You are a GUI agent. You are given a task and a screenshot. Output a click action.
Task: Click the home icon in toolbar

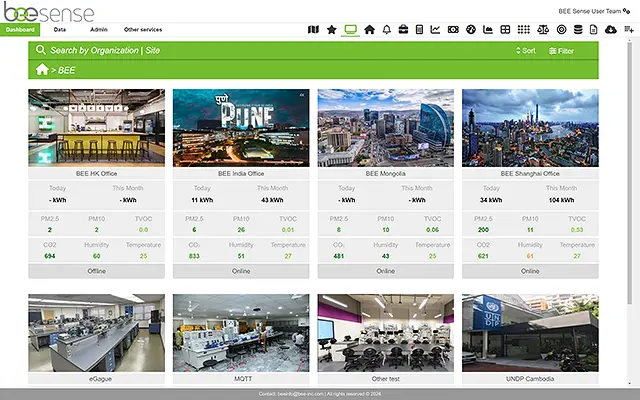click(x=368, y=30)
